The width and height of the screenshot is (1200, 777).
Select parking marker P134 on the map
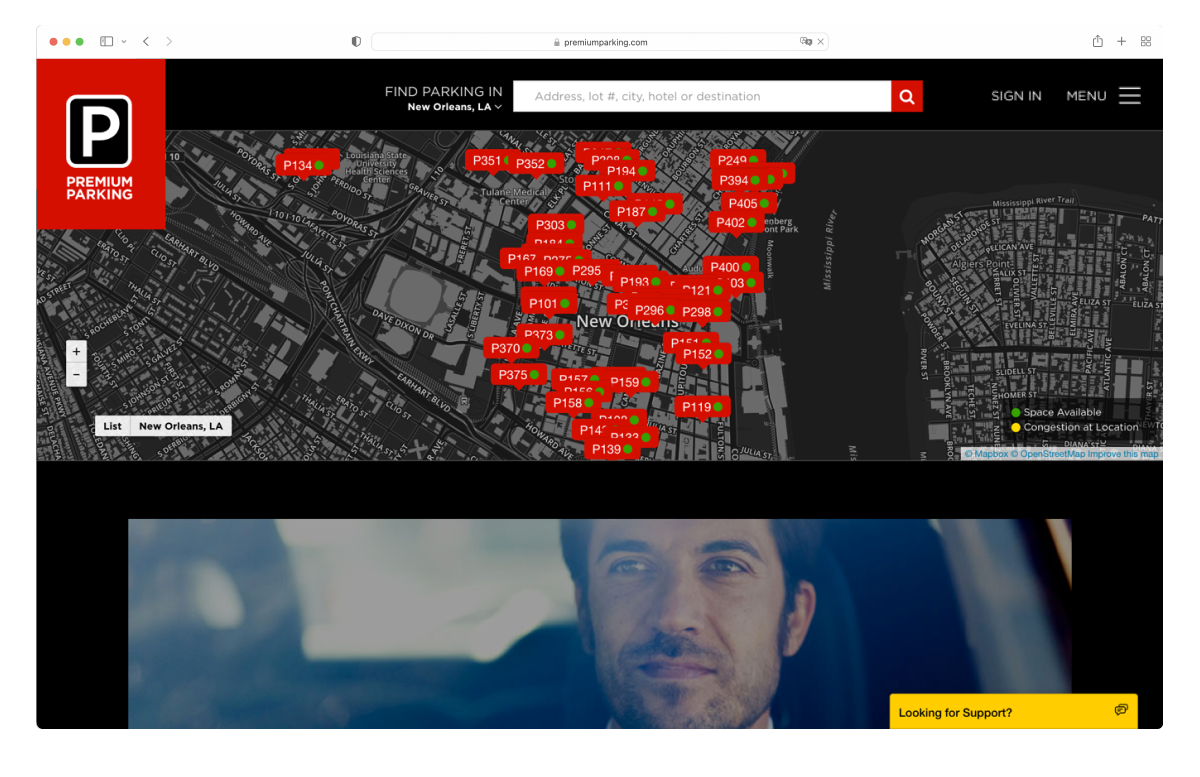[298, 166]
